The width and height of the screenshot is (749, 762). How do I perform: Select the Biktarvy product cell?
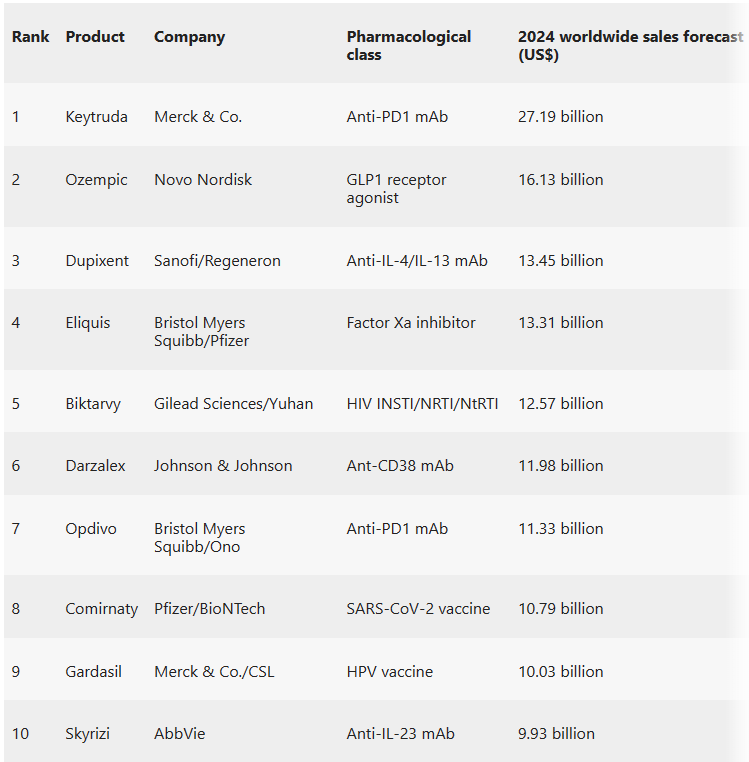(x=93, y=404)
